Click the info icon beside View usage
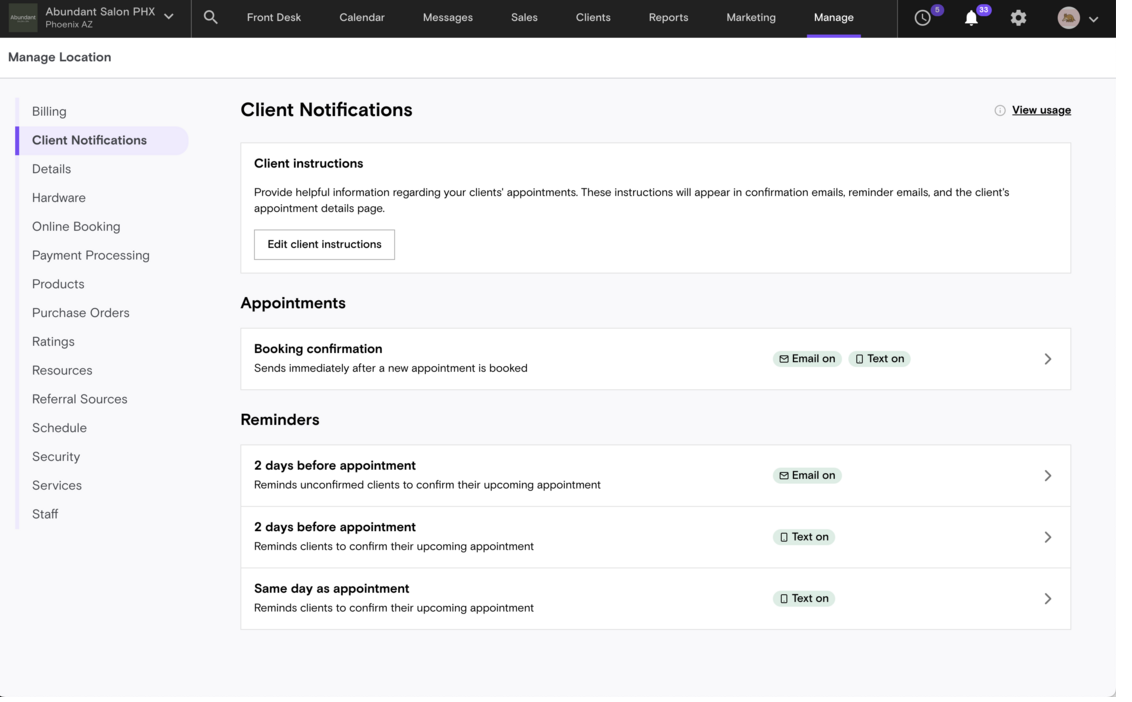The height and width of the screenshot is (702, 1132). [x=1000, y=111]
